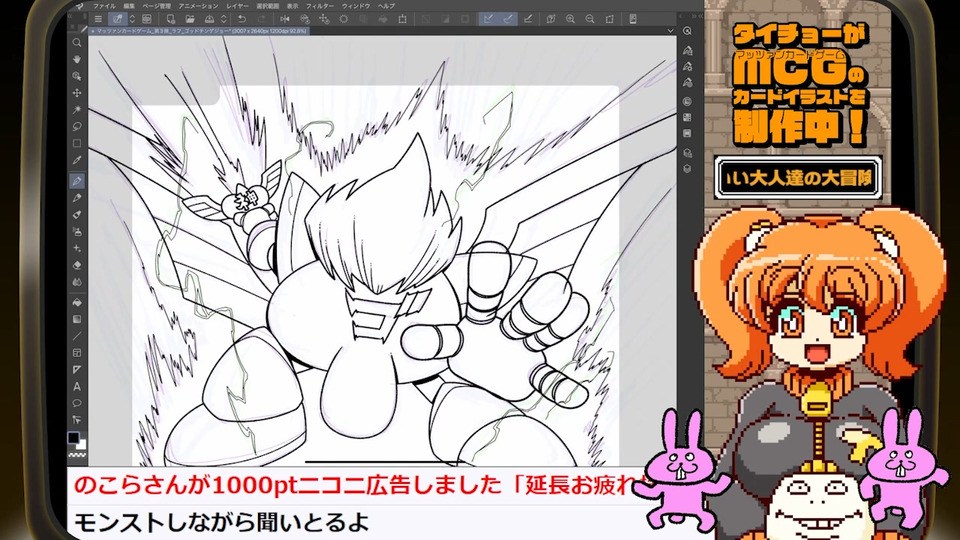Click the white sub color swatch

(x=82, y=444)
